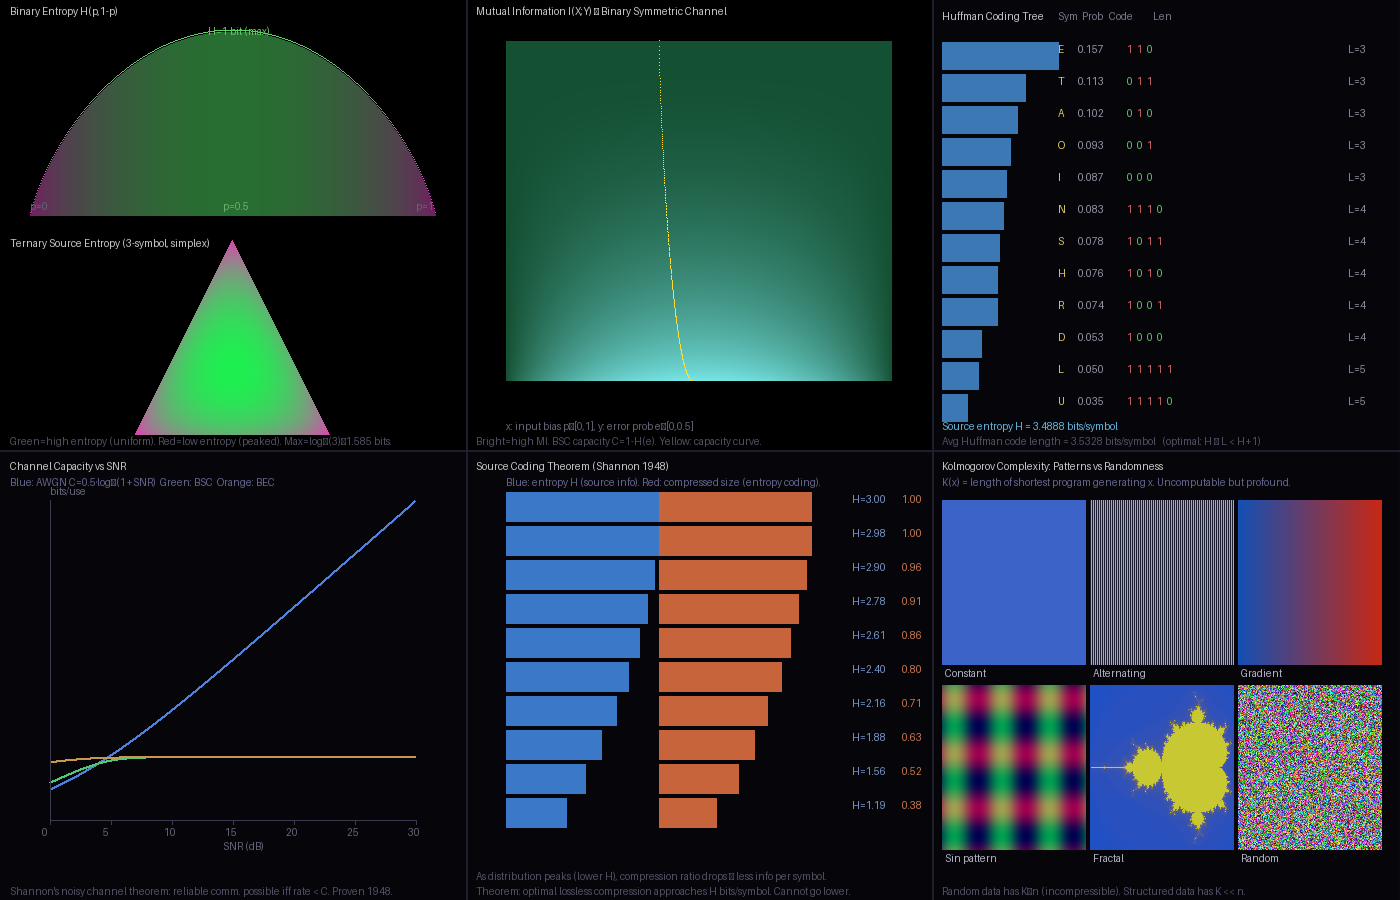The height and width of the screenshot is (900, 1400).
Task: Click the blue entropy bar for H=3.00
Action: 582,507
